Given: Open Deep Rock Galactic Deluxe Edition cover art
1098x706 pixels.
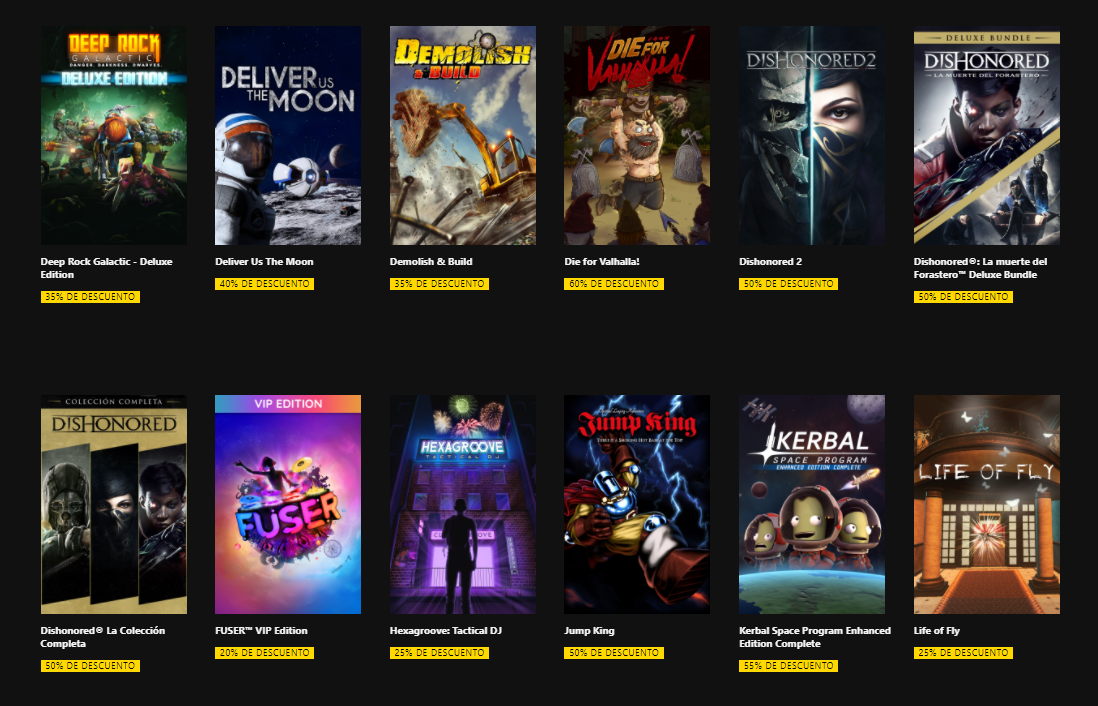Looking at the screenshot, I should pyautogui.click(x=113, y=135).
